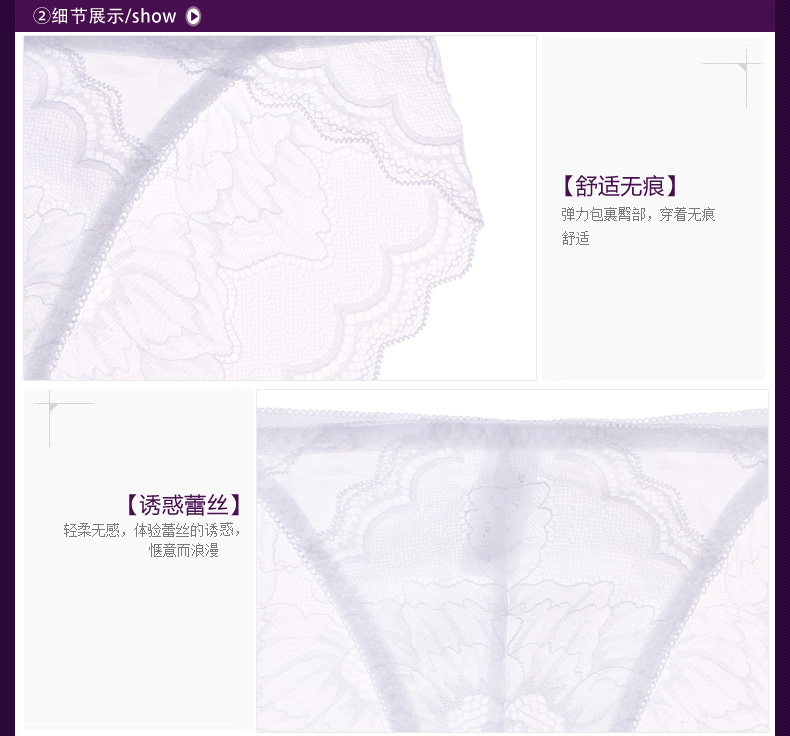The image size is (790, 736).
Task: Click the single 舒适 text line
Action: click(575, 238)
